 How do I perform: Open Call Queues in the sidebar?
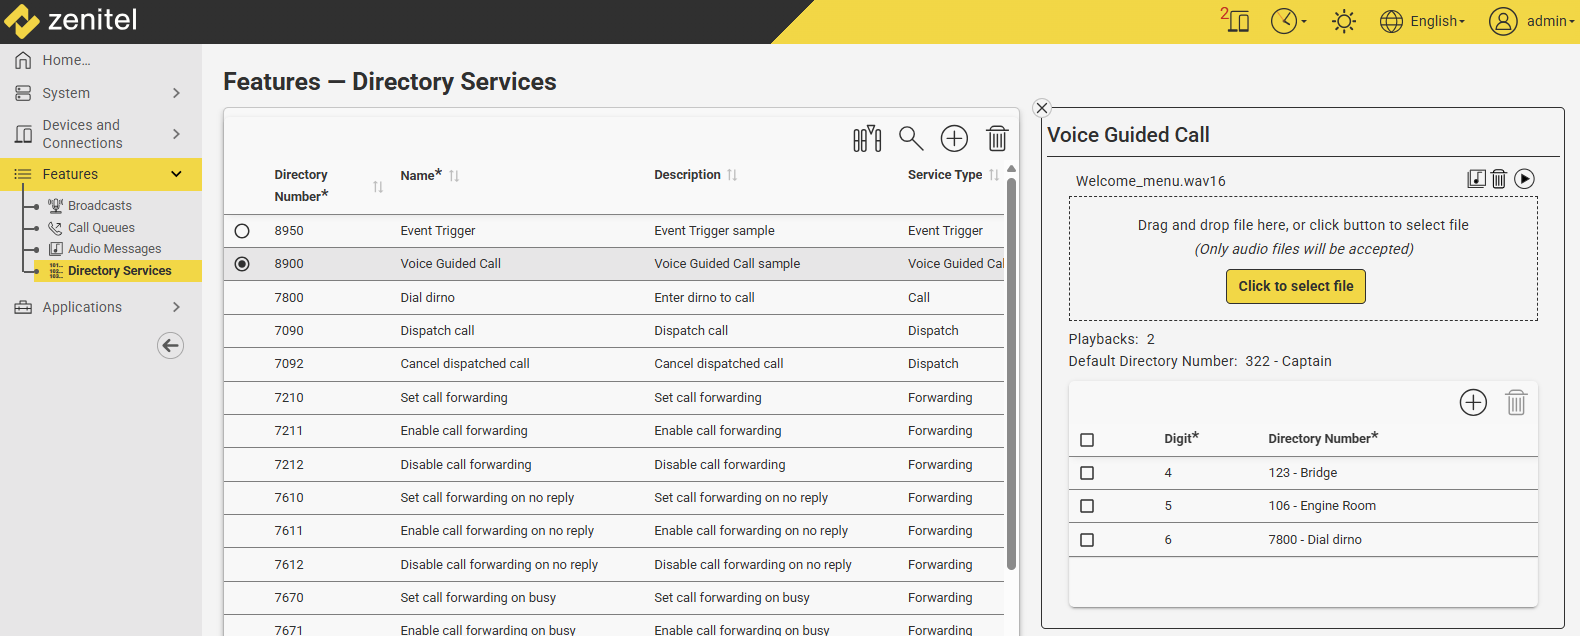point(101,228)
